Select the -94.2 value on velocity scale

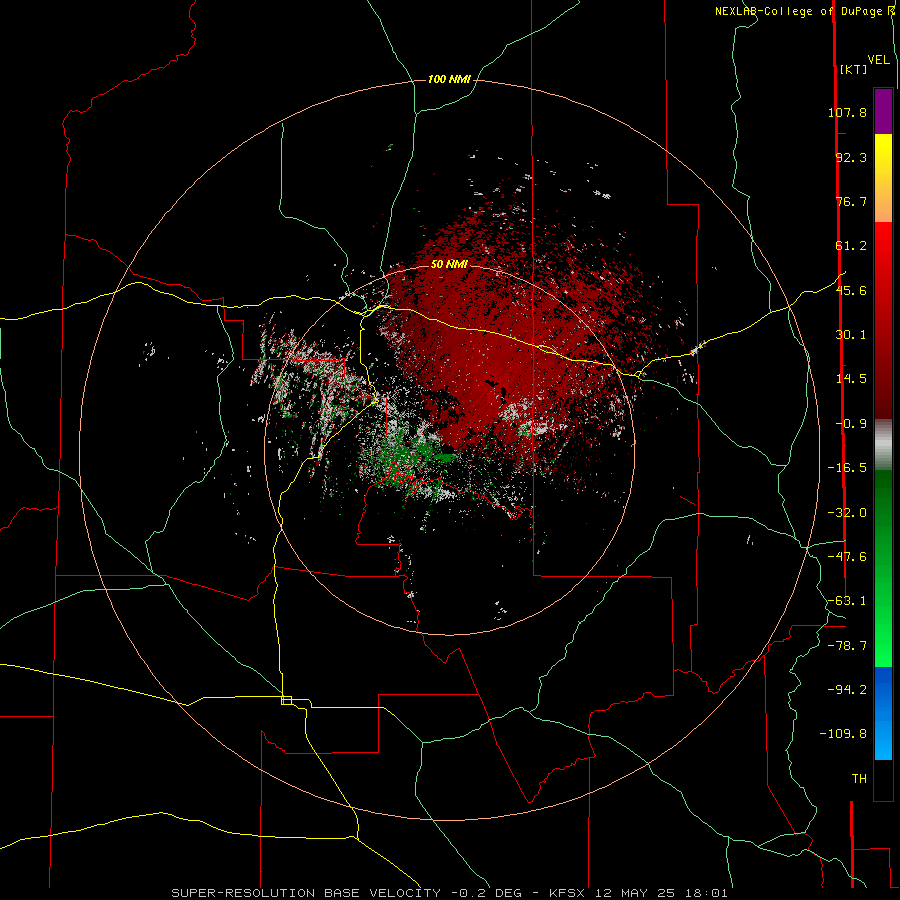click(847, 690)
